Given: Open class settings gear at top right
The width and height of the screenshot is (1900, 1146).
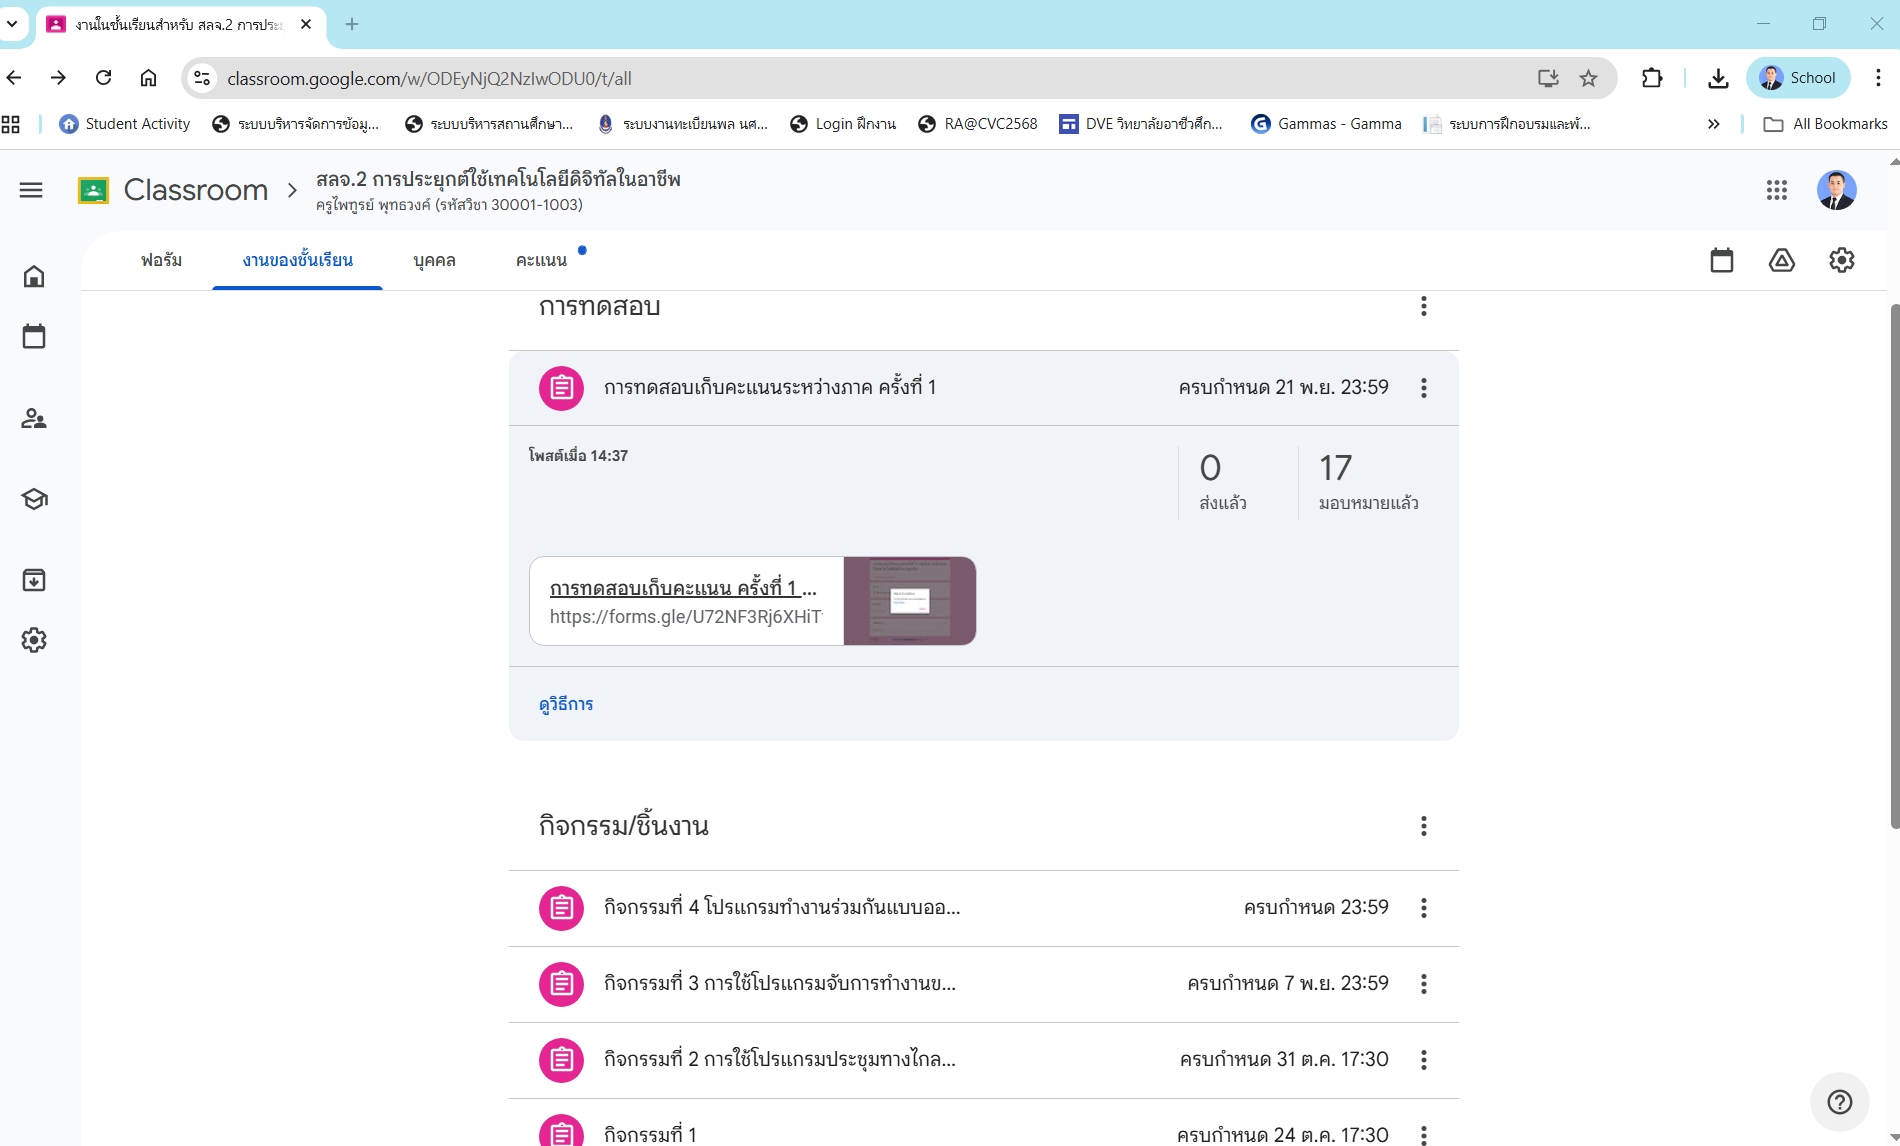Looking at the screenshot, I should (x=1841, y=260).
